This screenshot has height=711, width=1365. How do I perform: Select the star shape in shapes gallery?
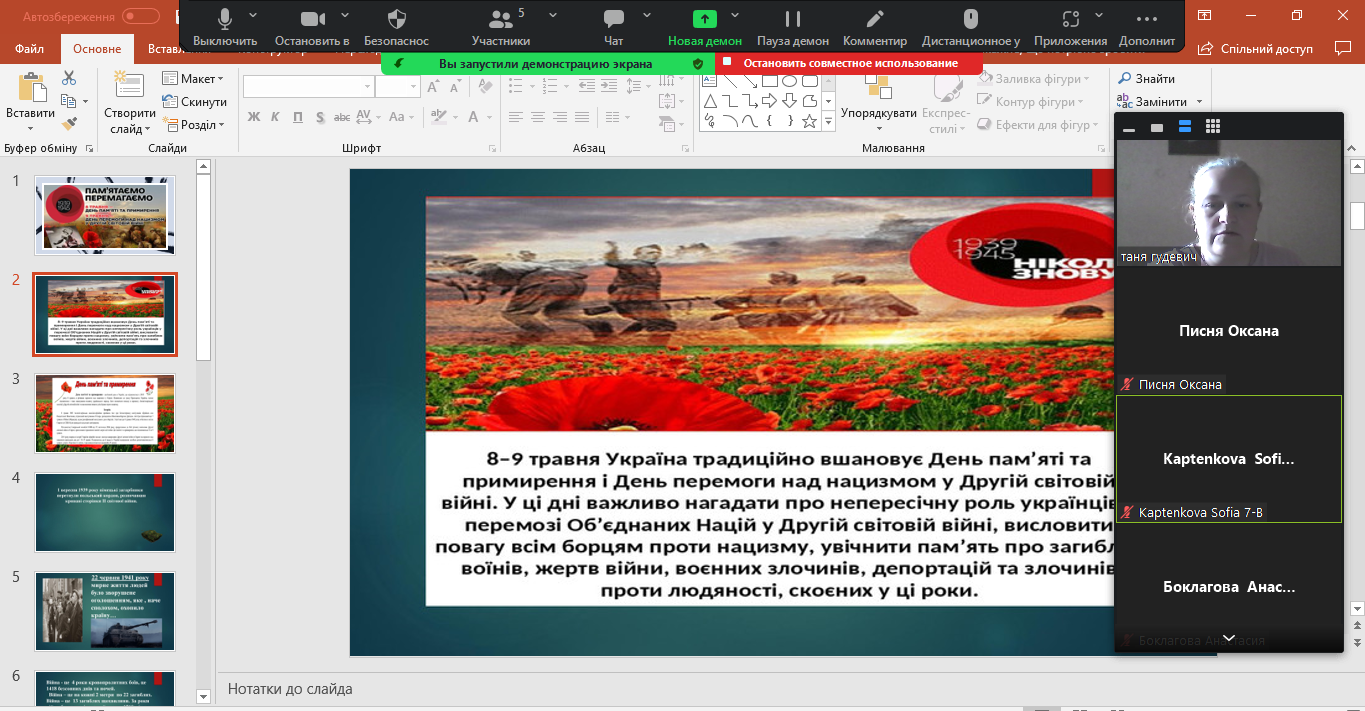(809, 121)
